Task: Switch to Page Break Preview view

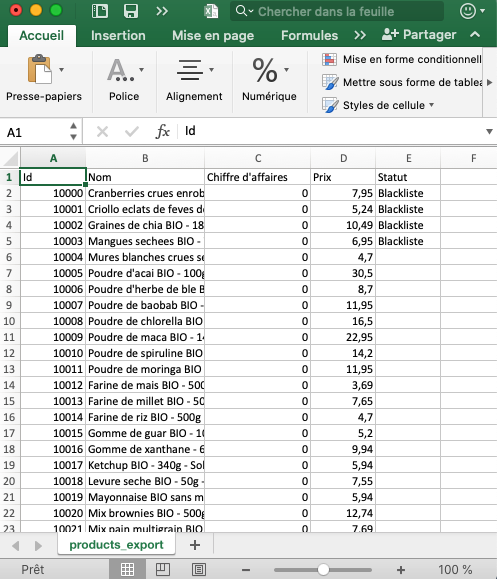Action: click(199, 569)
